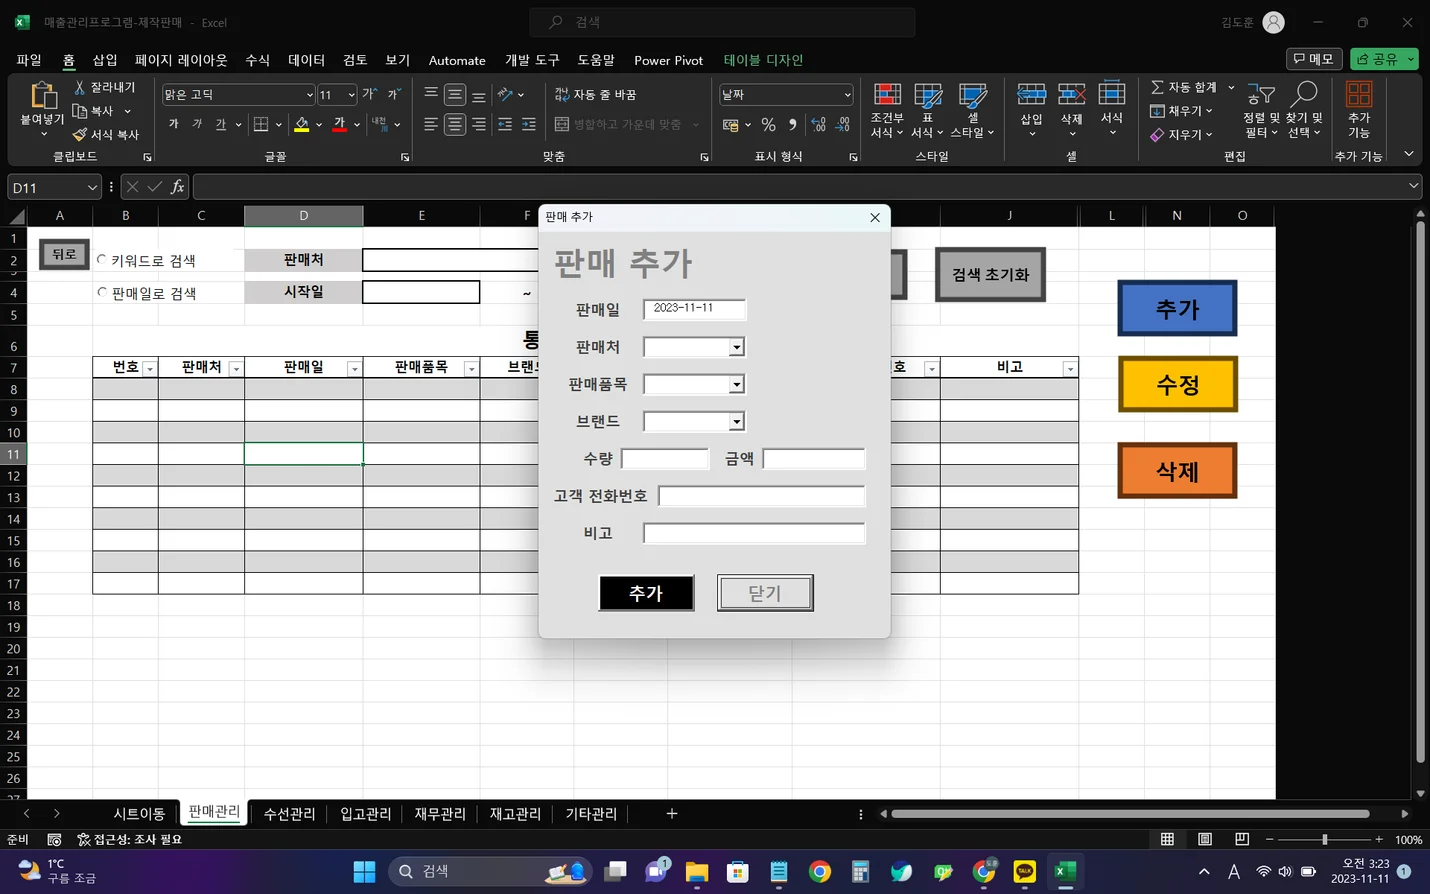Expand the 브랜드 combo box in dialog
This screenshot has height=894, width=1430.
(x=736, y=421)
